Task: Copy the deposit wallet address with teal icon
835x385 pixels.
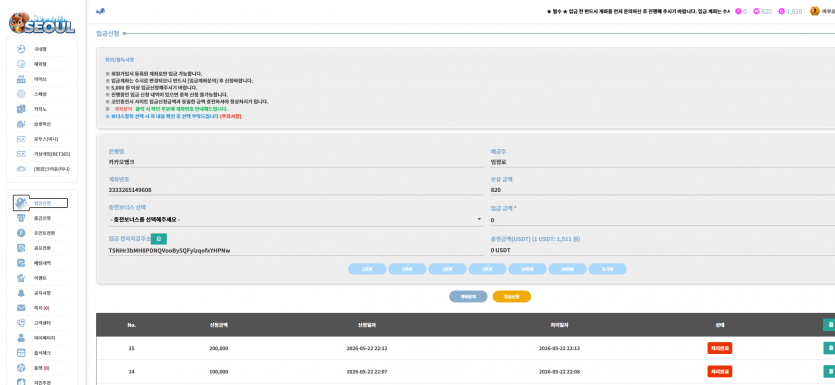Action: [x=159, y=239]
